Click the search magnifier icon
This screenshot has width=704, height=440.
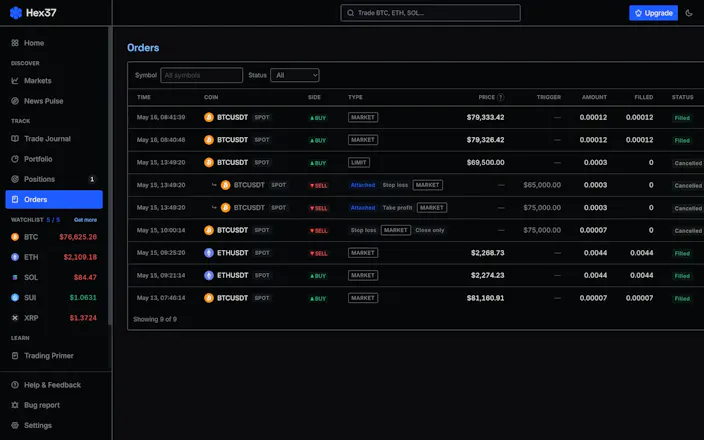point(350,13)
